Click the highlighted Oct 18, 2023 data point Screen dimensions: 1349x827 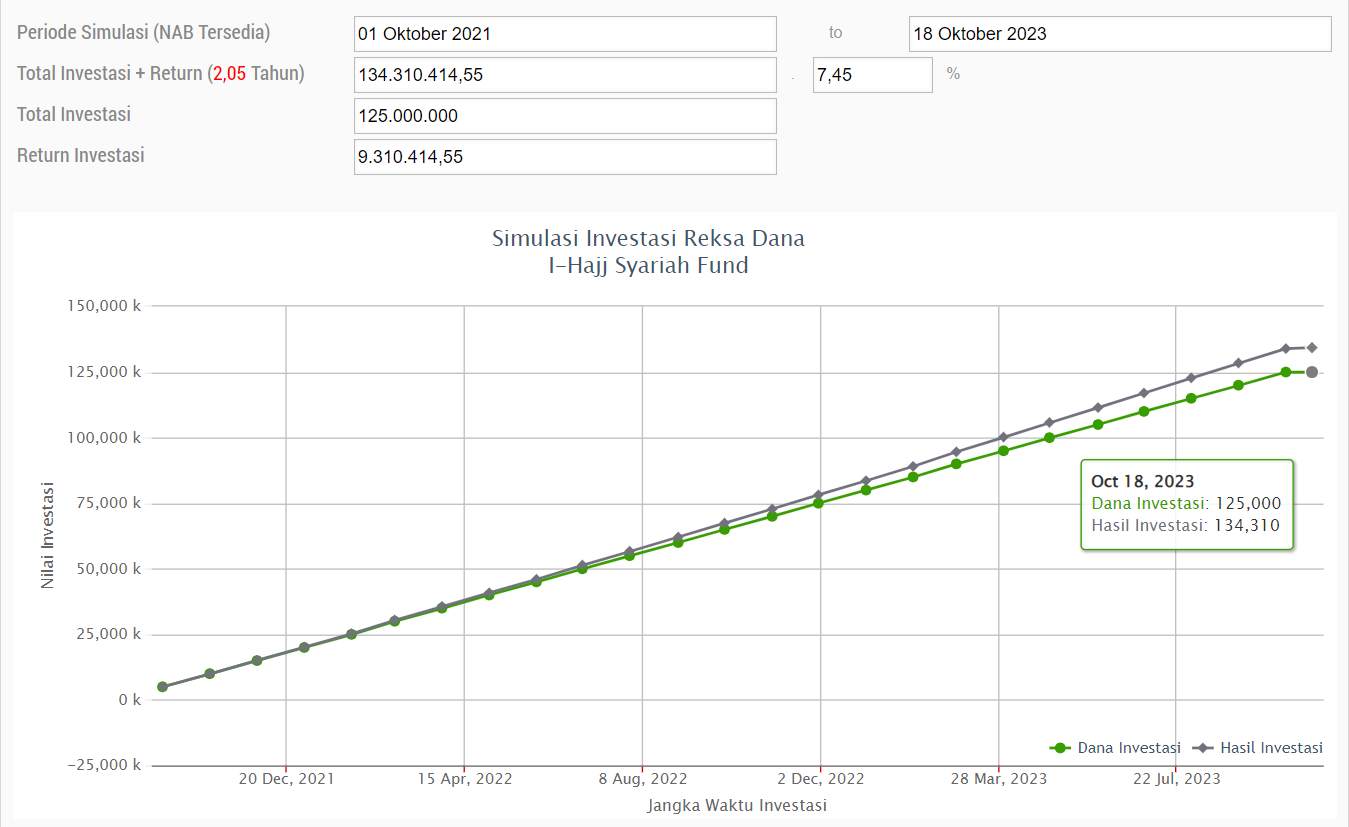pos(1312,372)
